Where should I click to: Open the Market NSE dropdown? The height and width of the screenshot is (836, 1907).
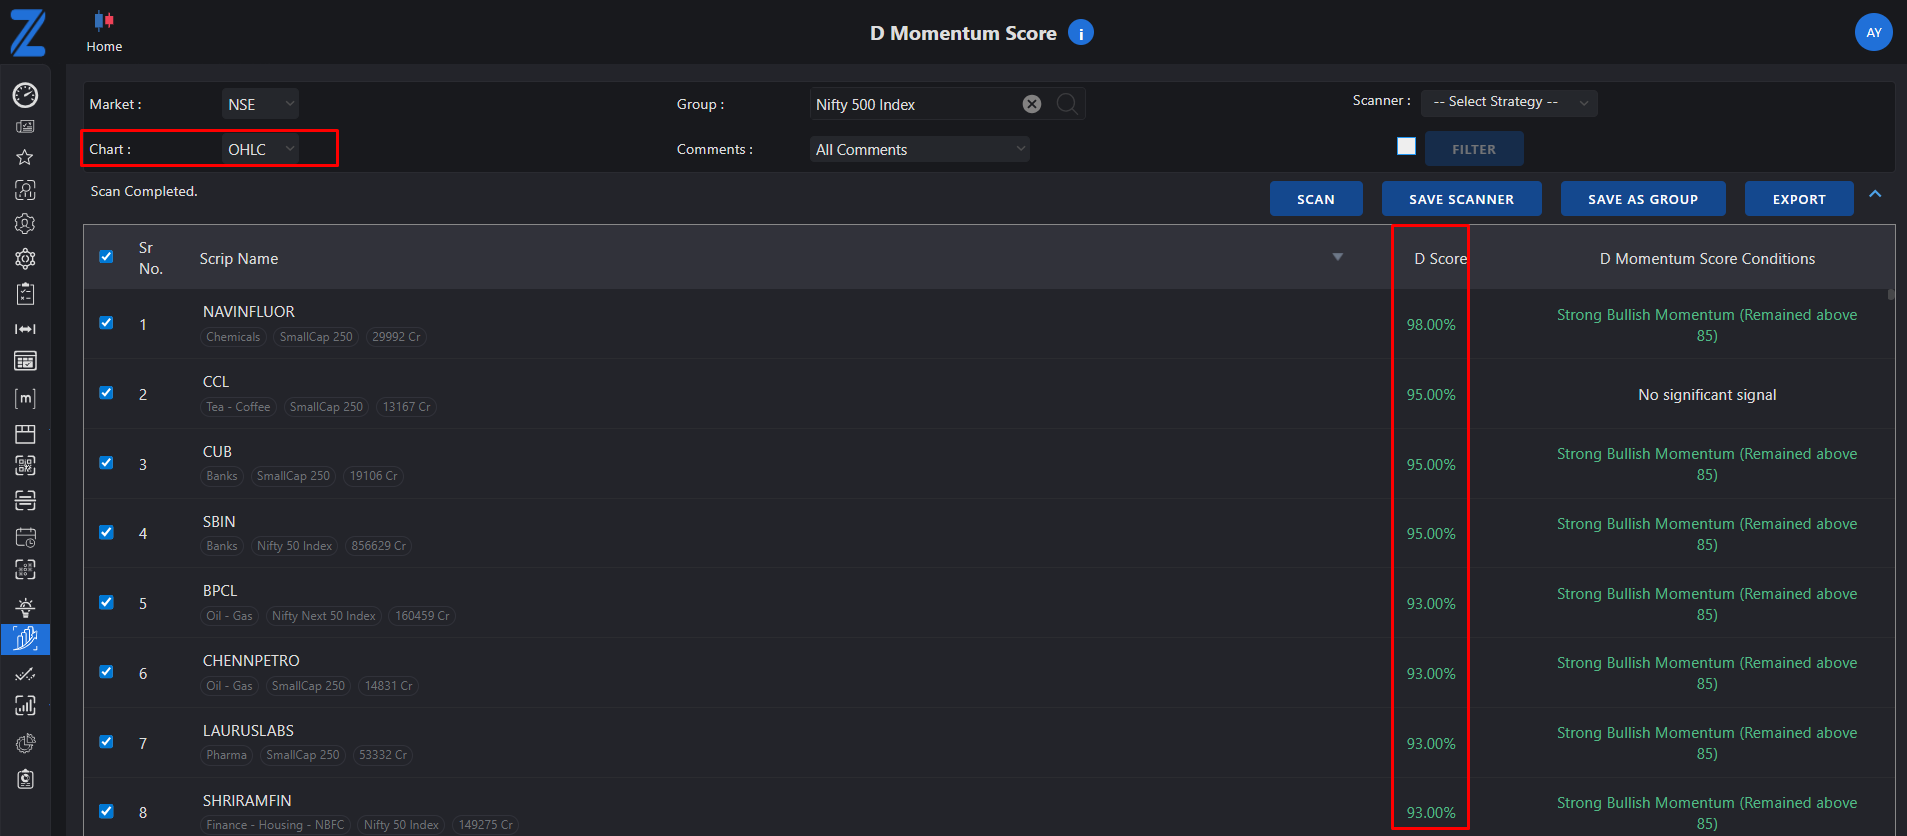260,104
